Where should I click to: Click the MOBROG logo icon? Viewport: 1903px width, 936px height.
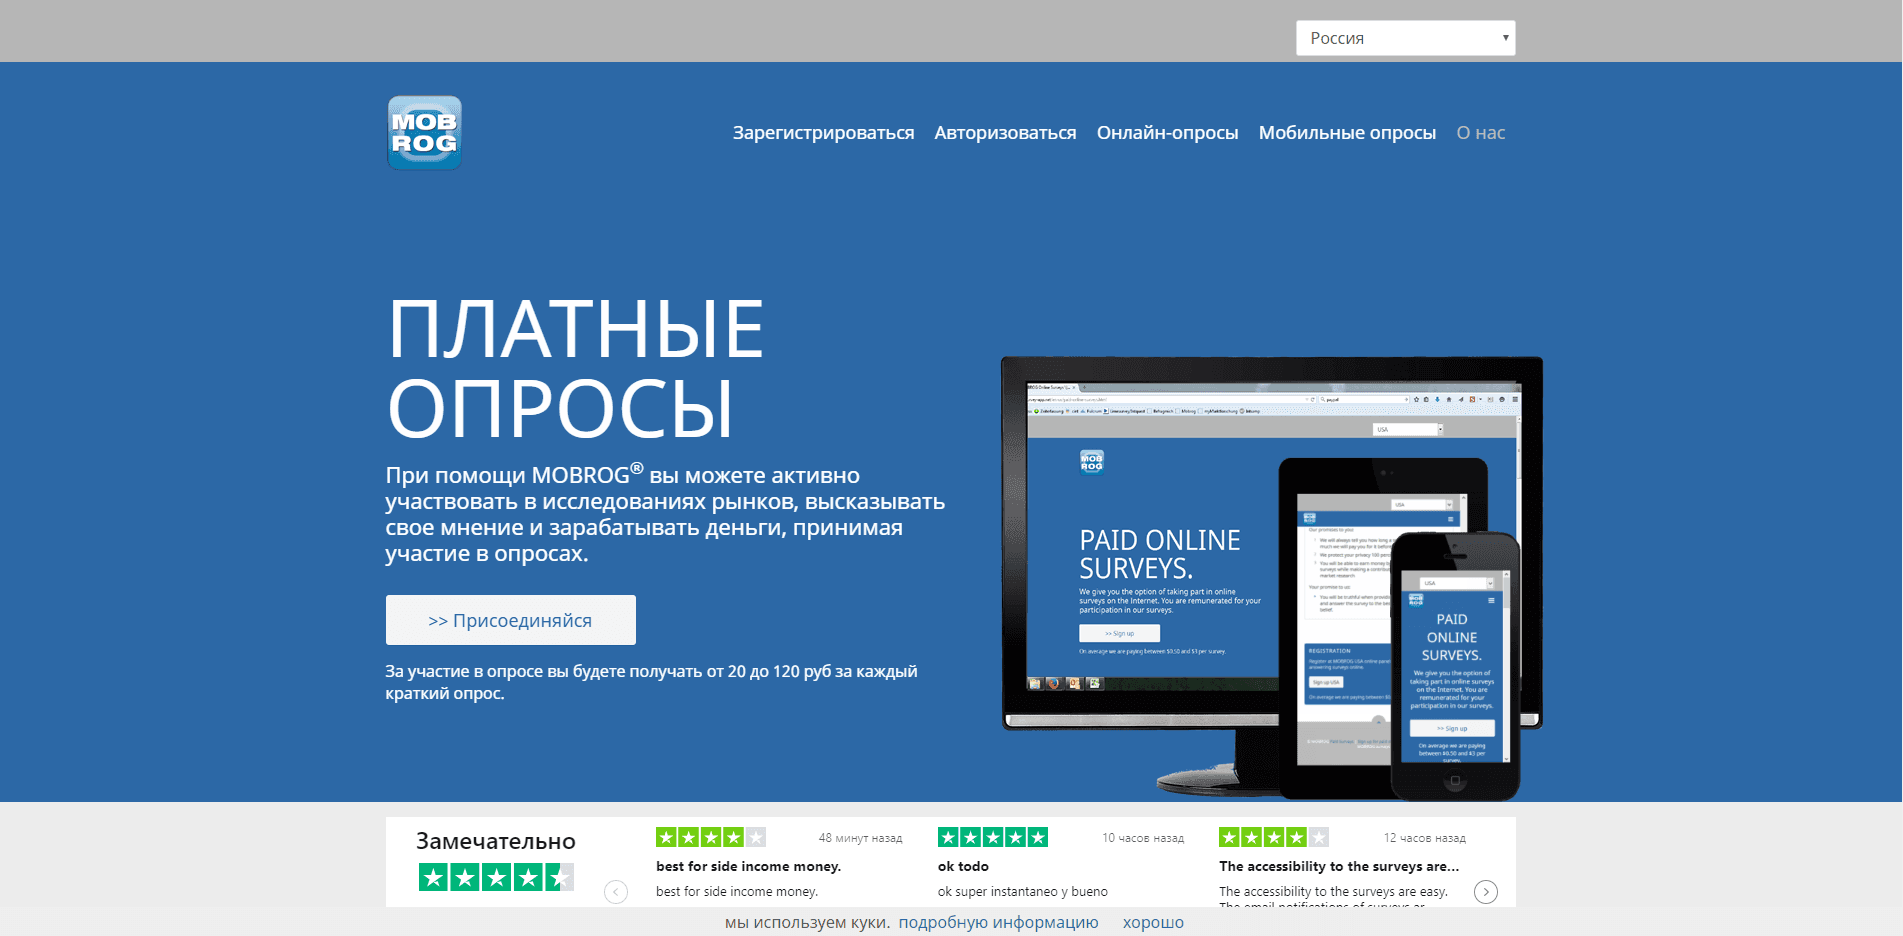pos(424,133)
